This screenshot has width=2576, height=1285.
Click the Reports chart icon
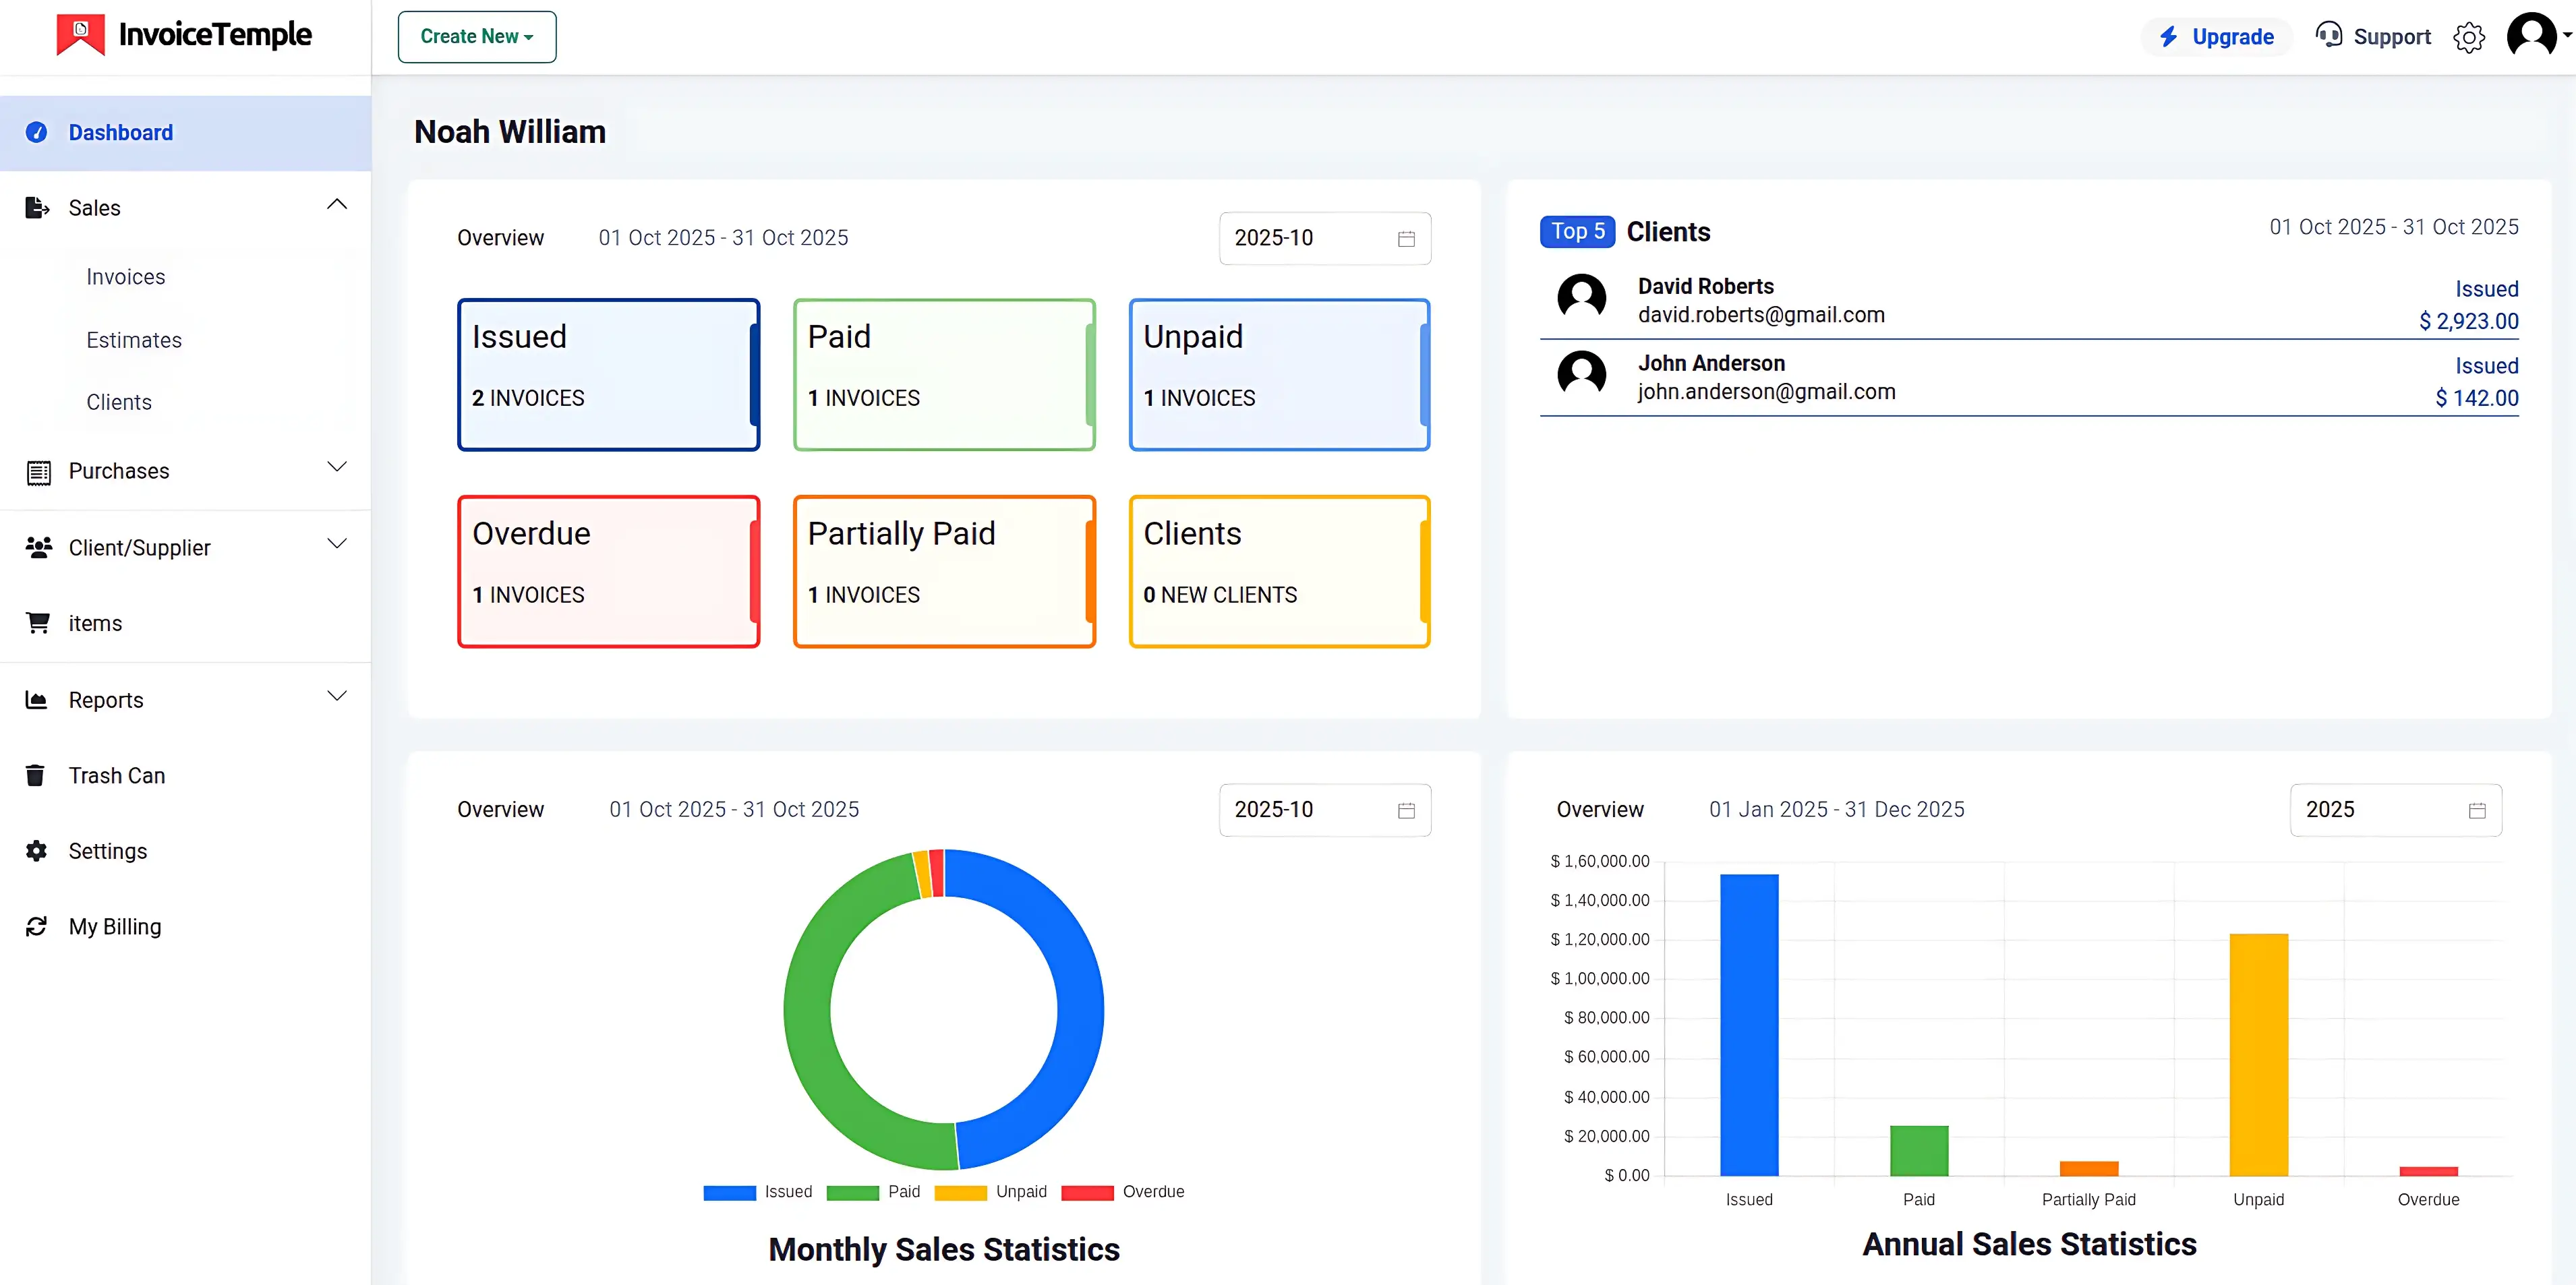pos(37,699)
